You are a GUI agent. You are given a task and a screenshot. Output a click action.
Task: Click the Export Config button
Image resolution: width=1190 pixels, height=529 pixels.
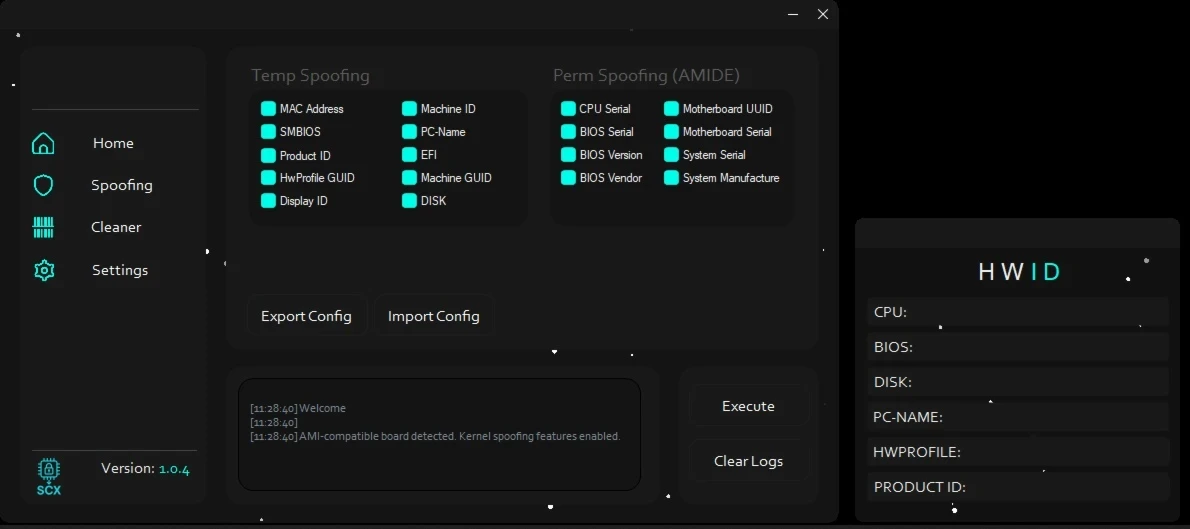[x=306, y=316]
